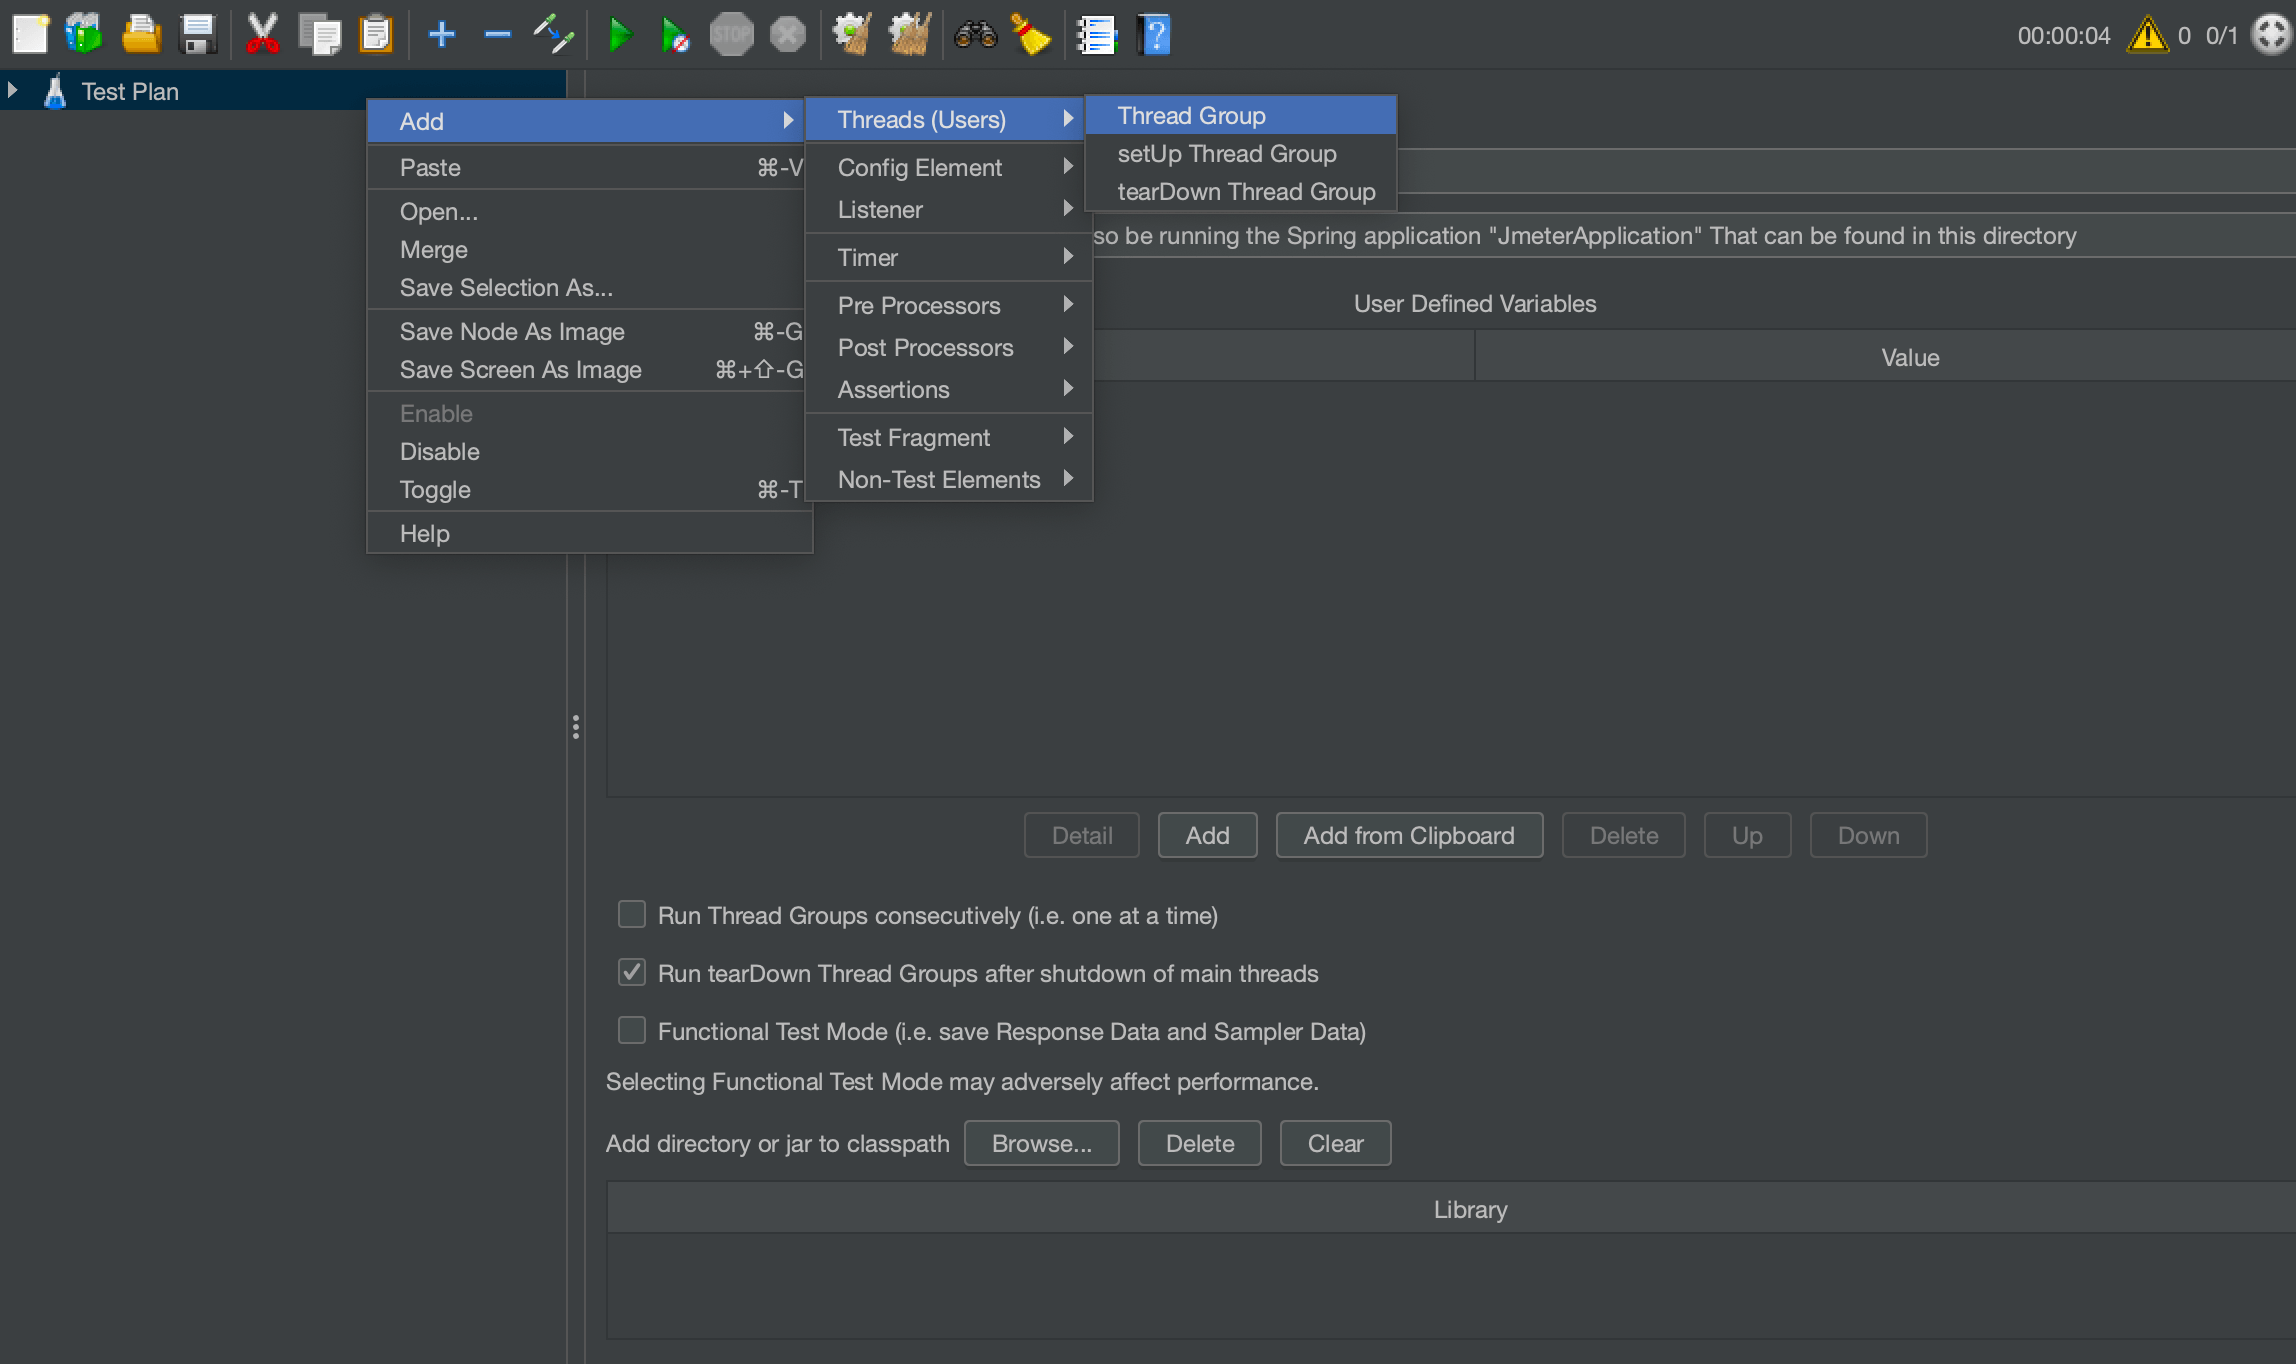Click the vertical panel divider handle
The height and width of the screenshot is (1364, 2296).
(576, 727)
